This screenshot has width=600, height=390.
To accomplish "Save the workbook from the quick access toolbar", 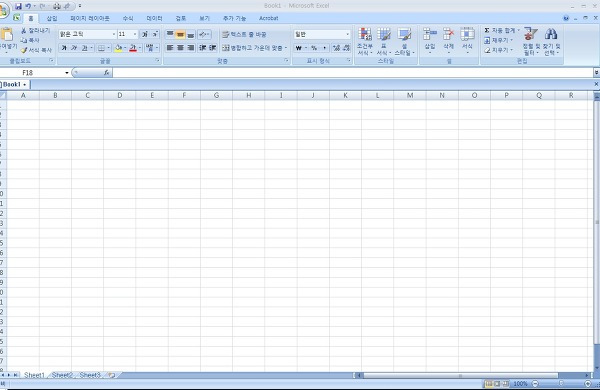I will (18, 6).
